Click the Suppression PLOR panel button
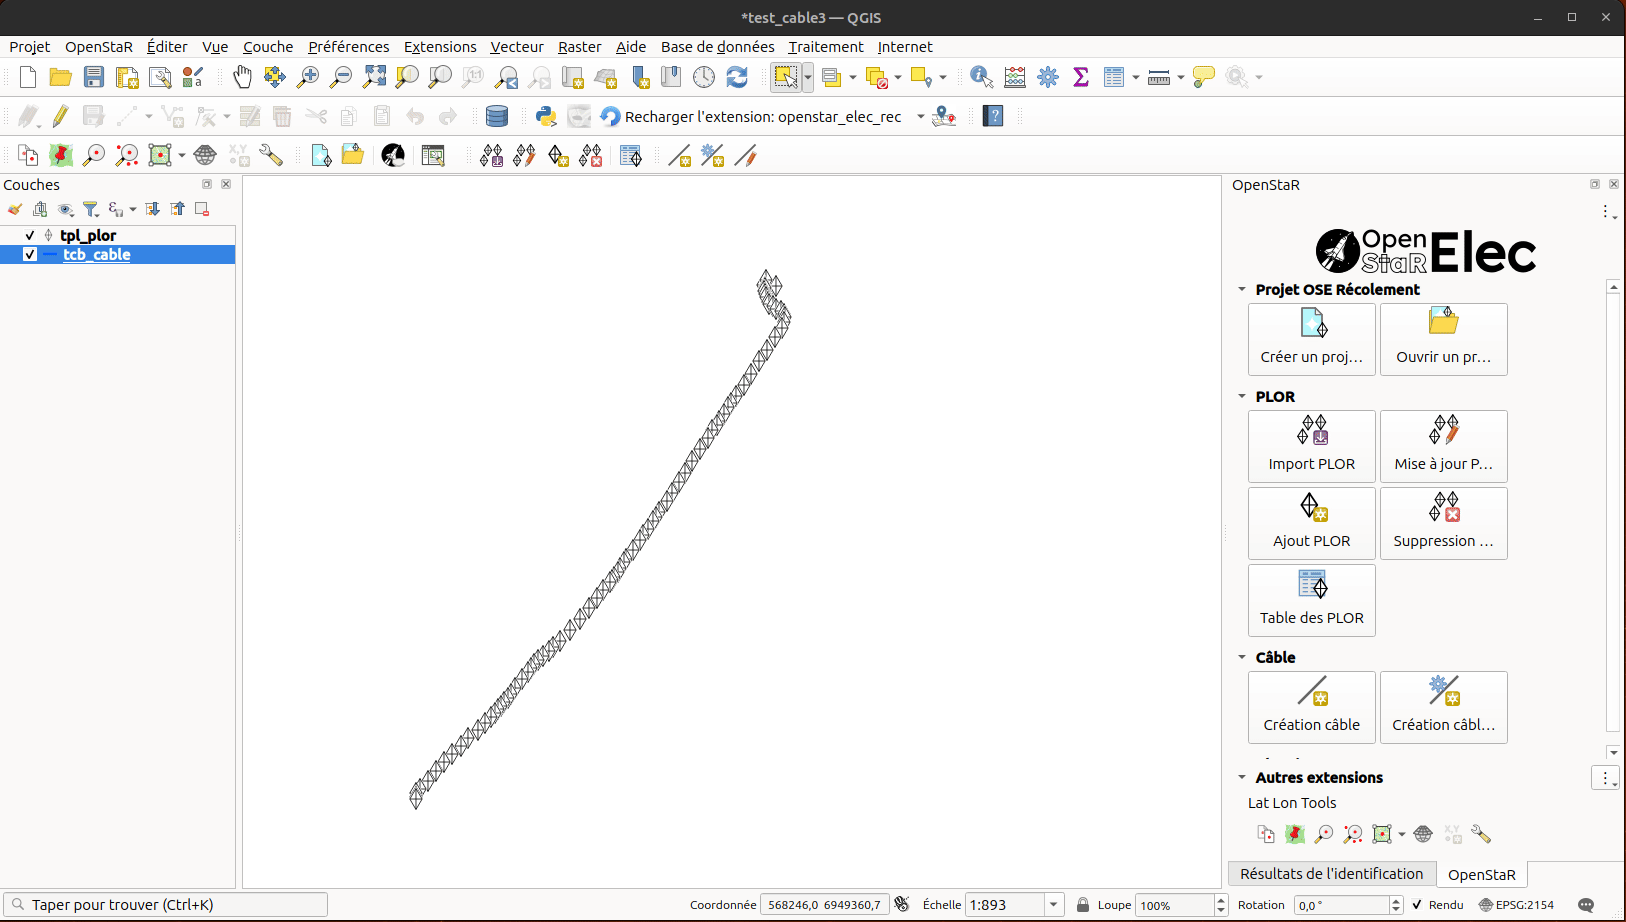 1444,524
